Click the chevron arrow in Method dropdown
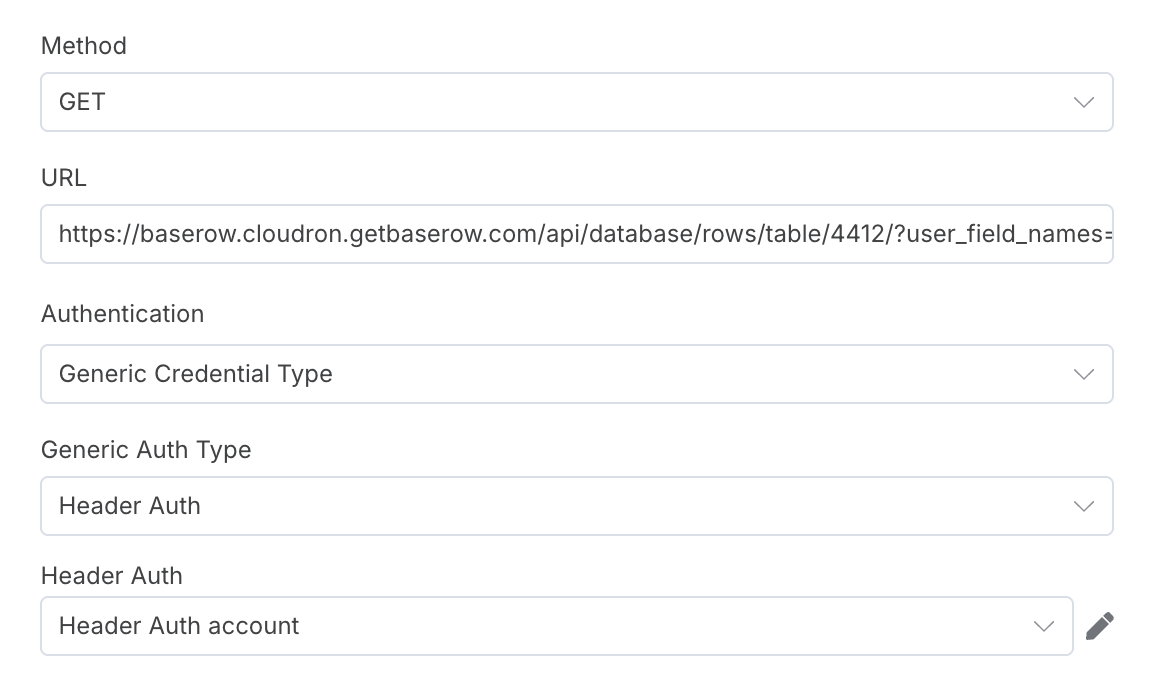The width and height of the screenshot is (1150, 684). (1083, 102)
